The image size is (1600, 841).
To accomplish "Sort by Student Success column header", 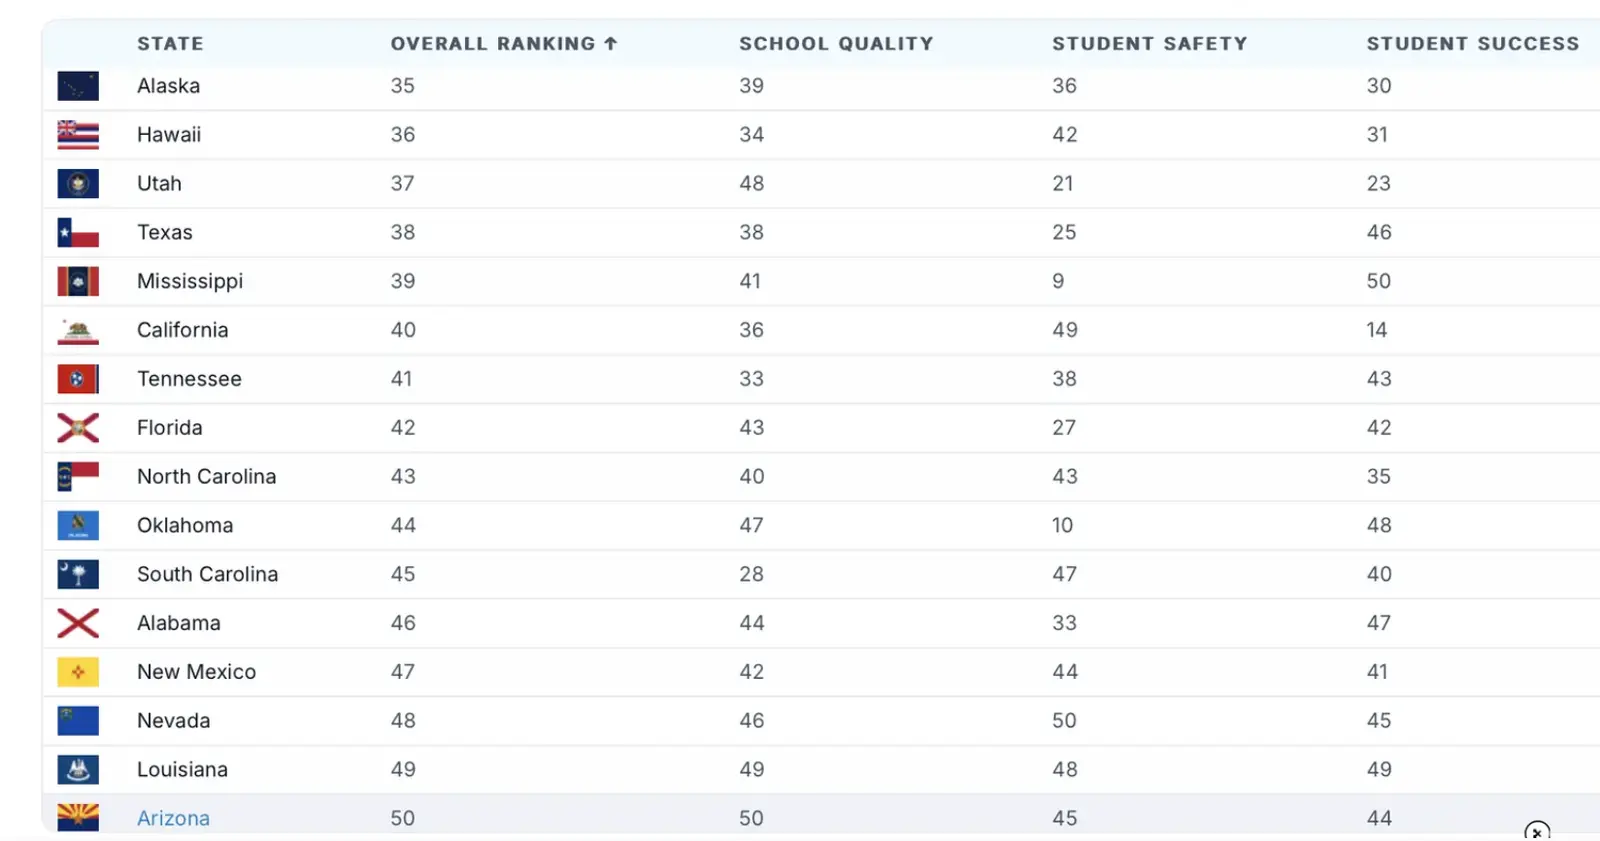I will point(1472,44).
